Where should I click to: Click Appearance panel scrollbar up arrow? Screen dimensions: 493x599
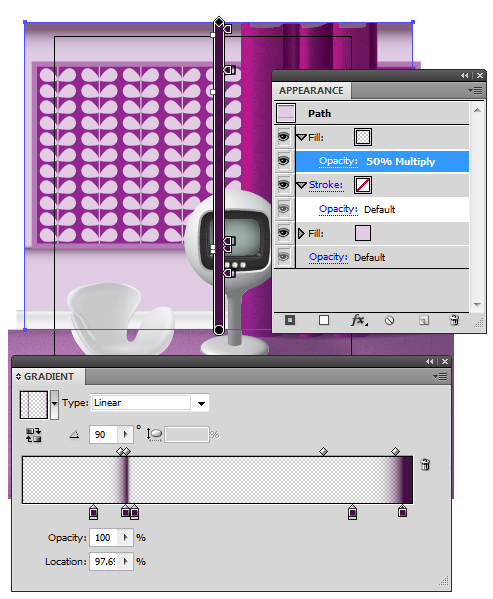point(477,110)
